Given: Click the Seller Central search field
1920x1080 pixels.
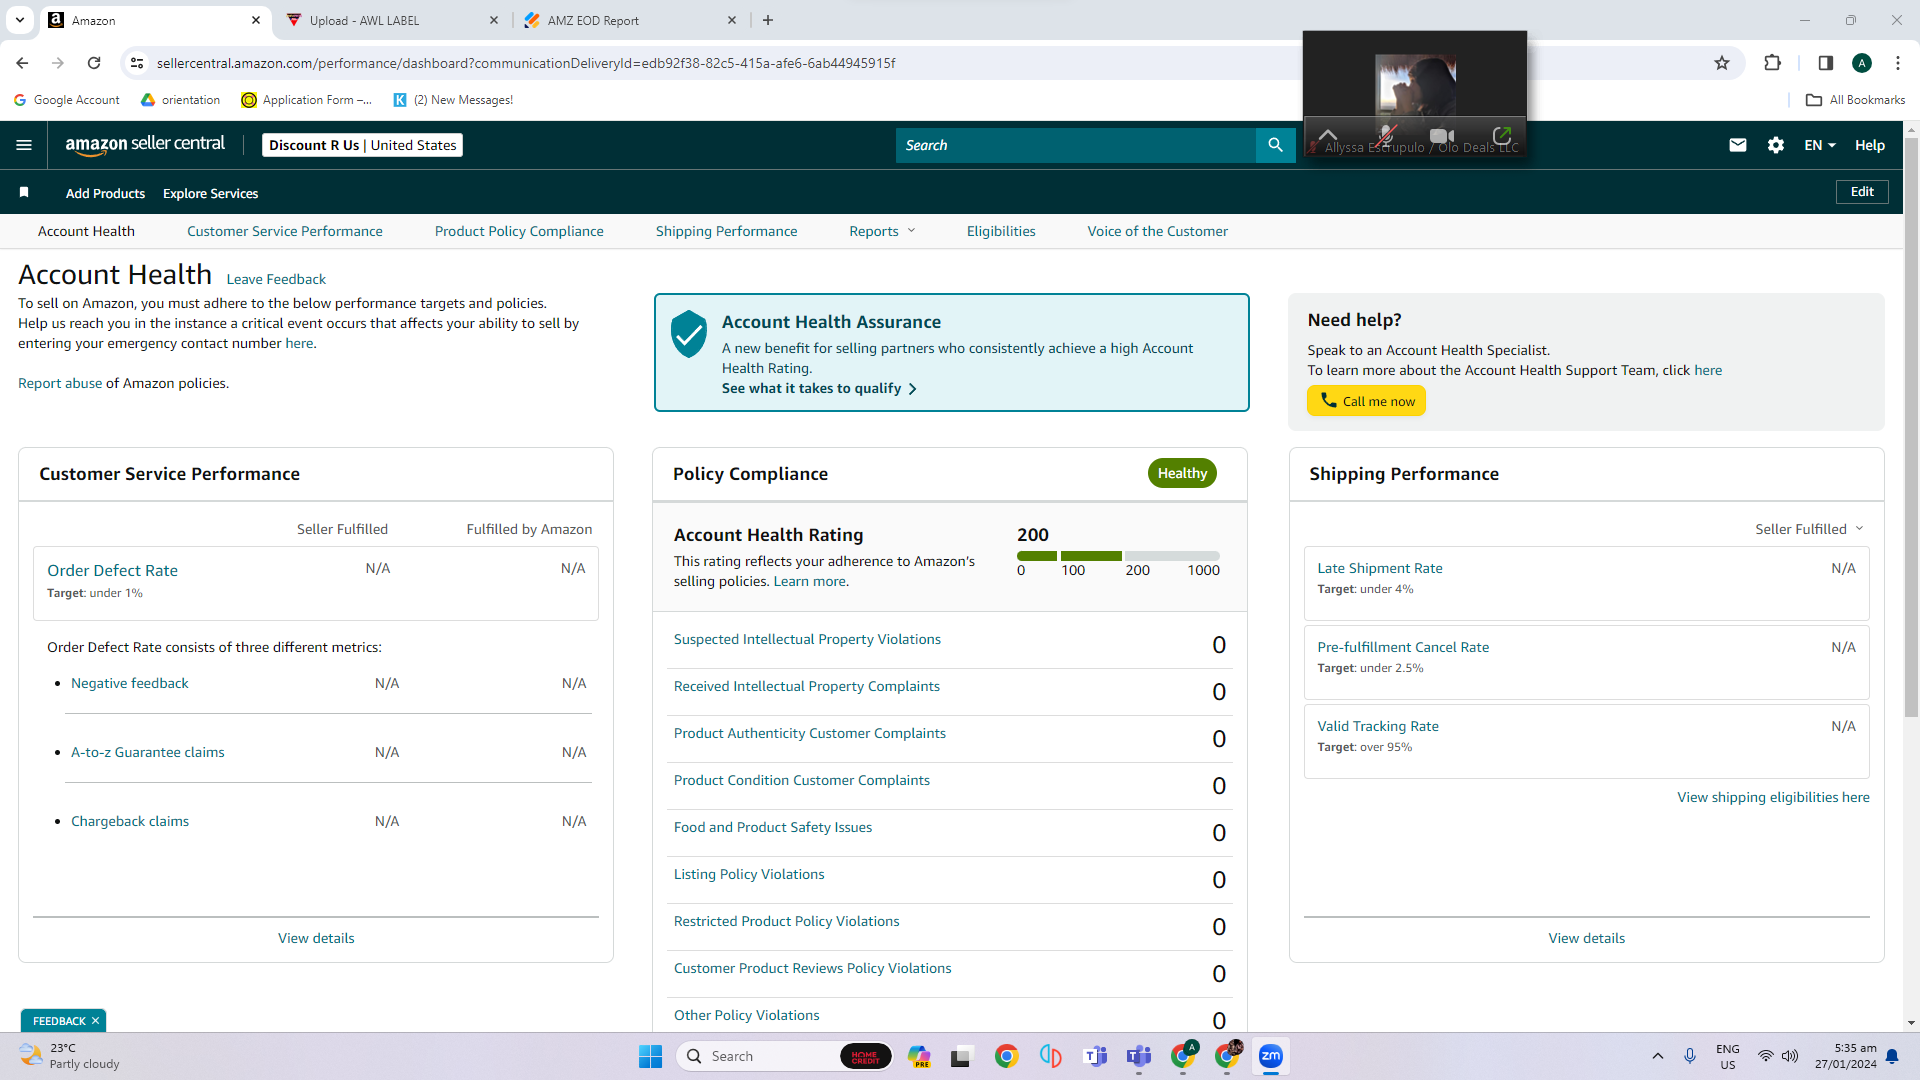Looking at the screenshot, I should click(1075, 145).
